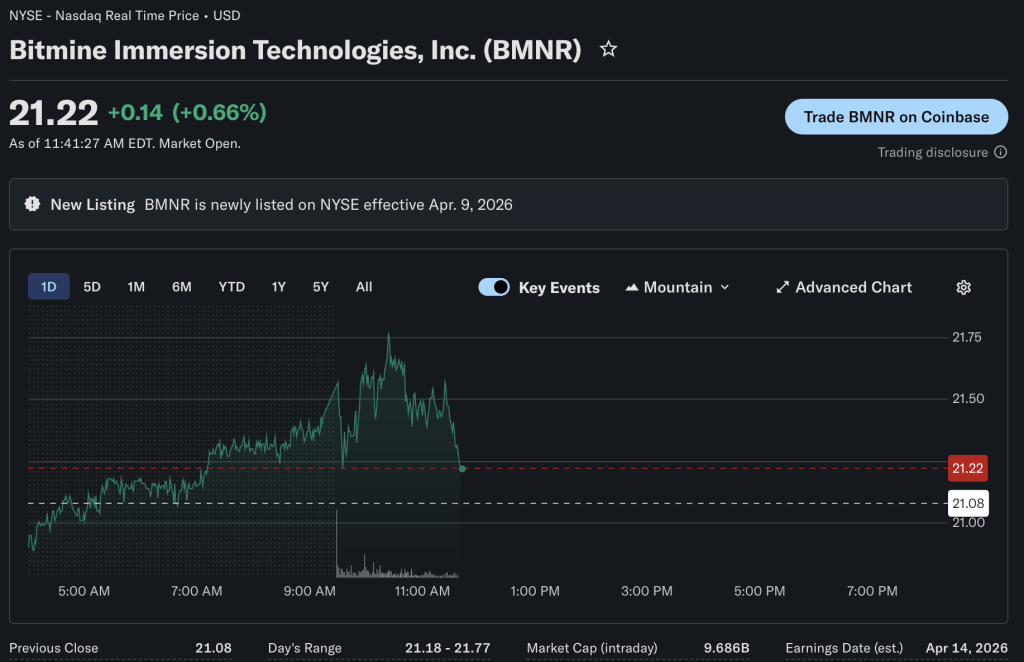Select the 1D time range

(x=48, y=287)
